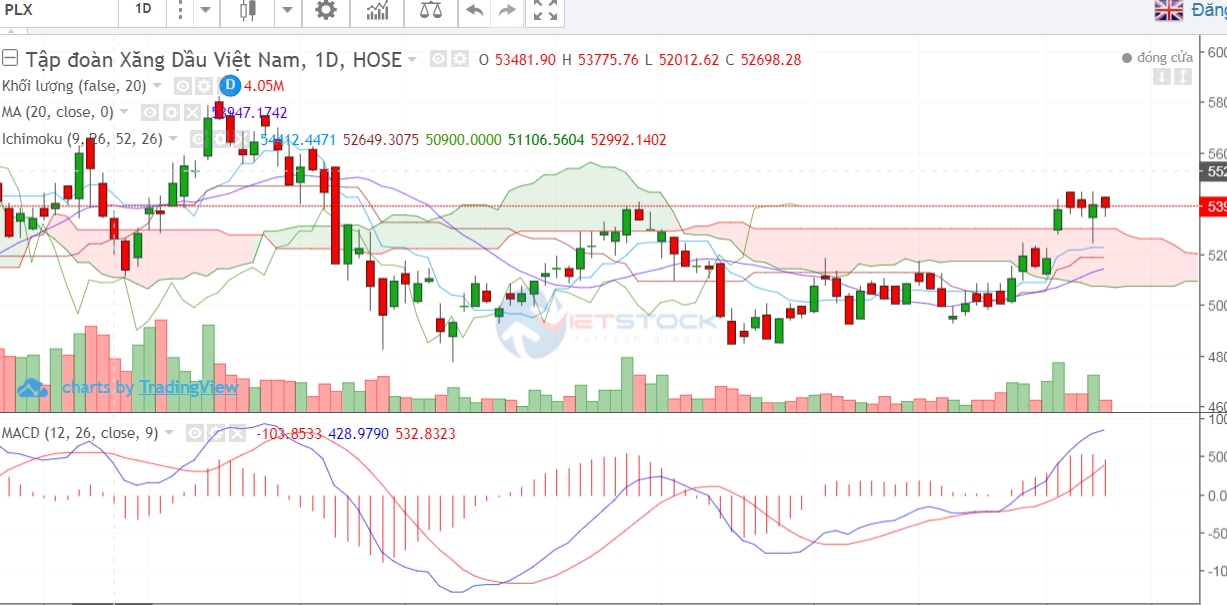Collapse the indicator legend box
This screenshot has height=605, width=1227.
pyautogui.click(x=10, y=58)
